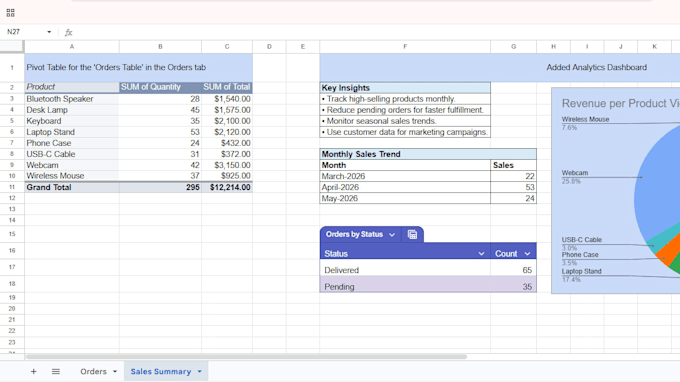Click the grid apps icon at top left
Screen dimensions: 680x382
pyautogui.click(x=10, y=13)
